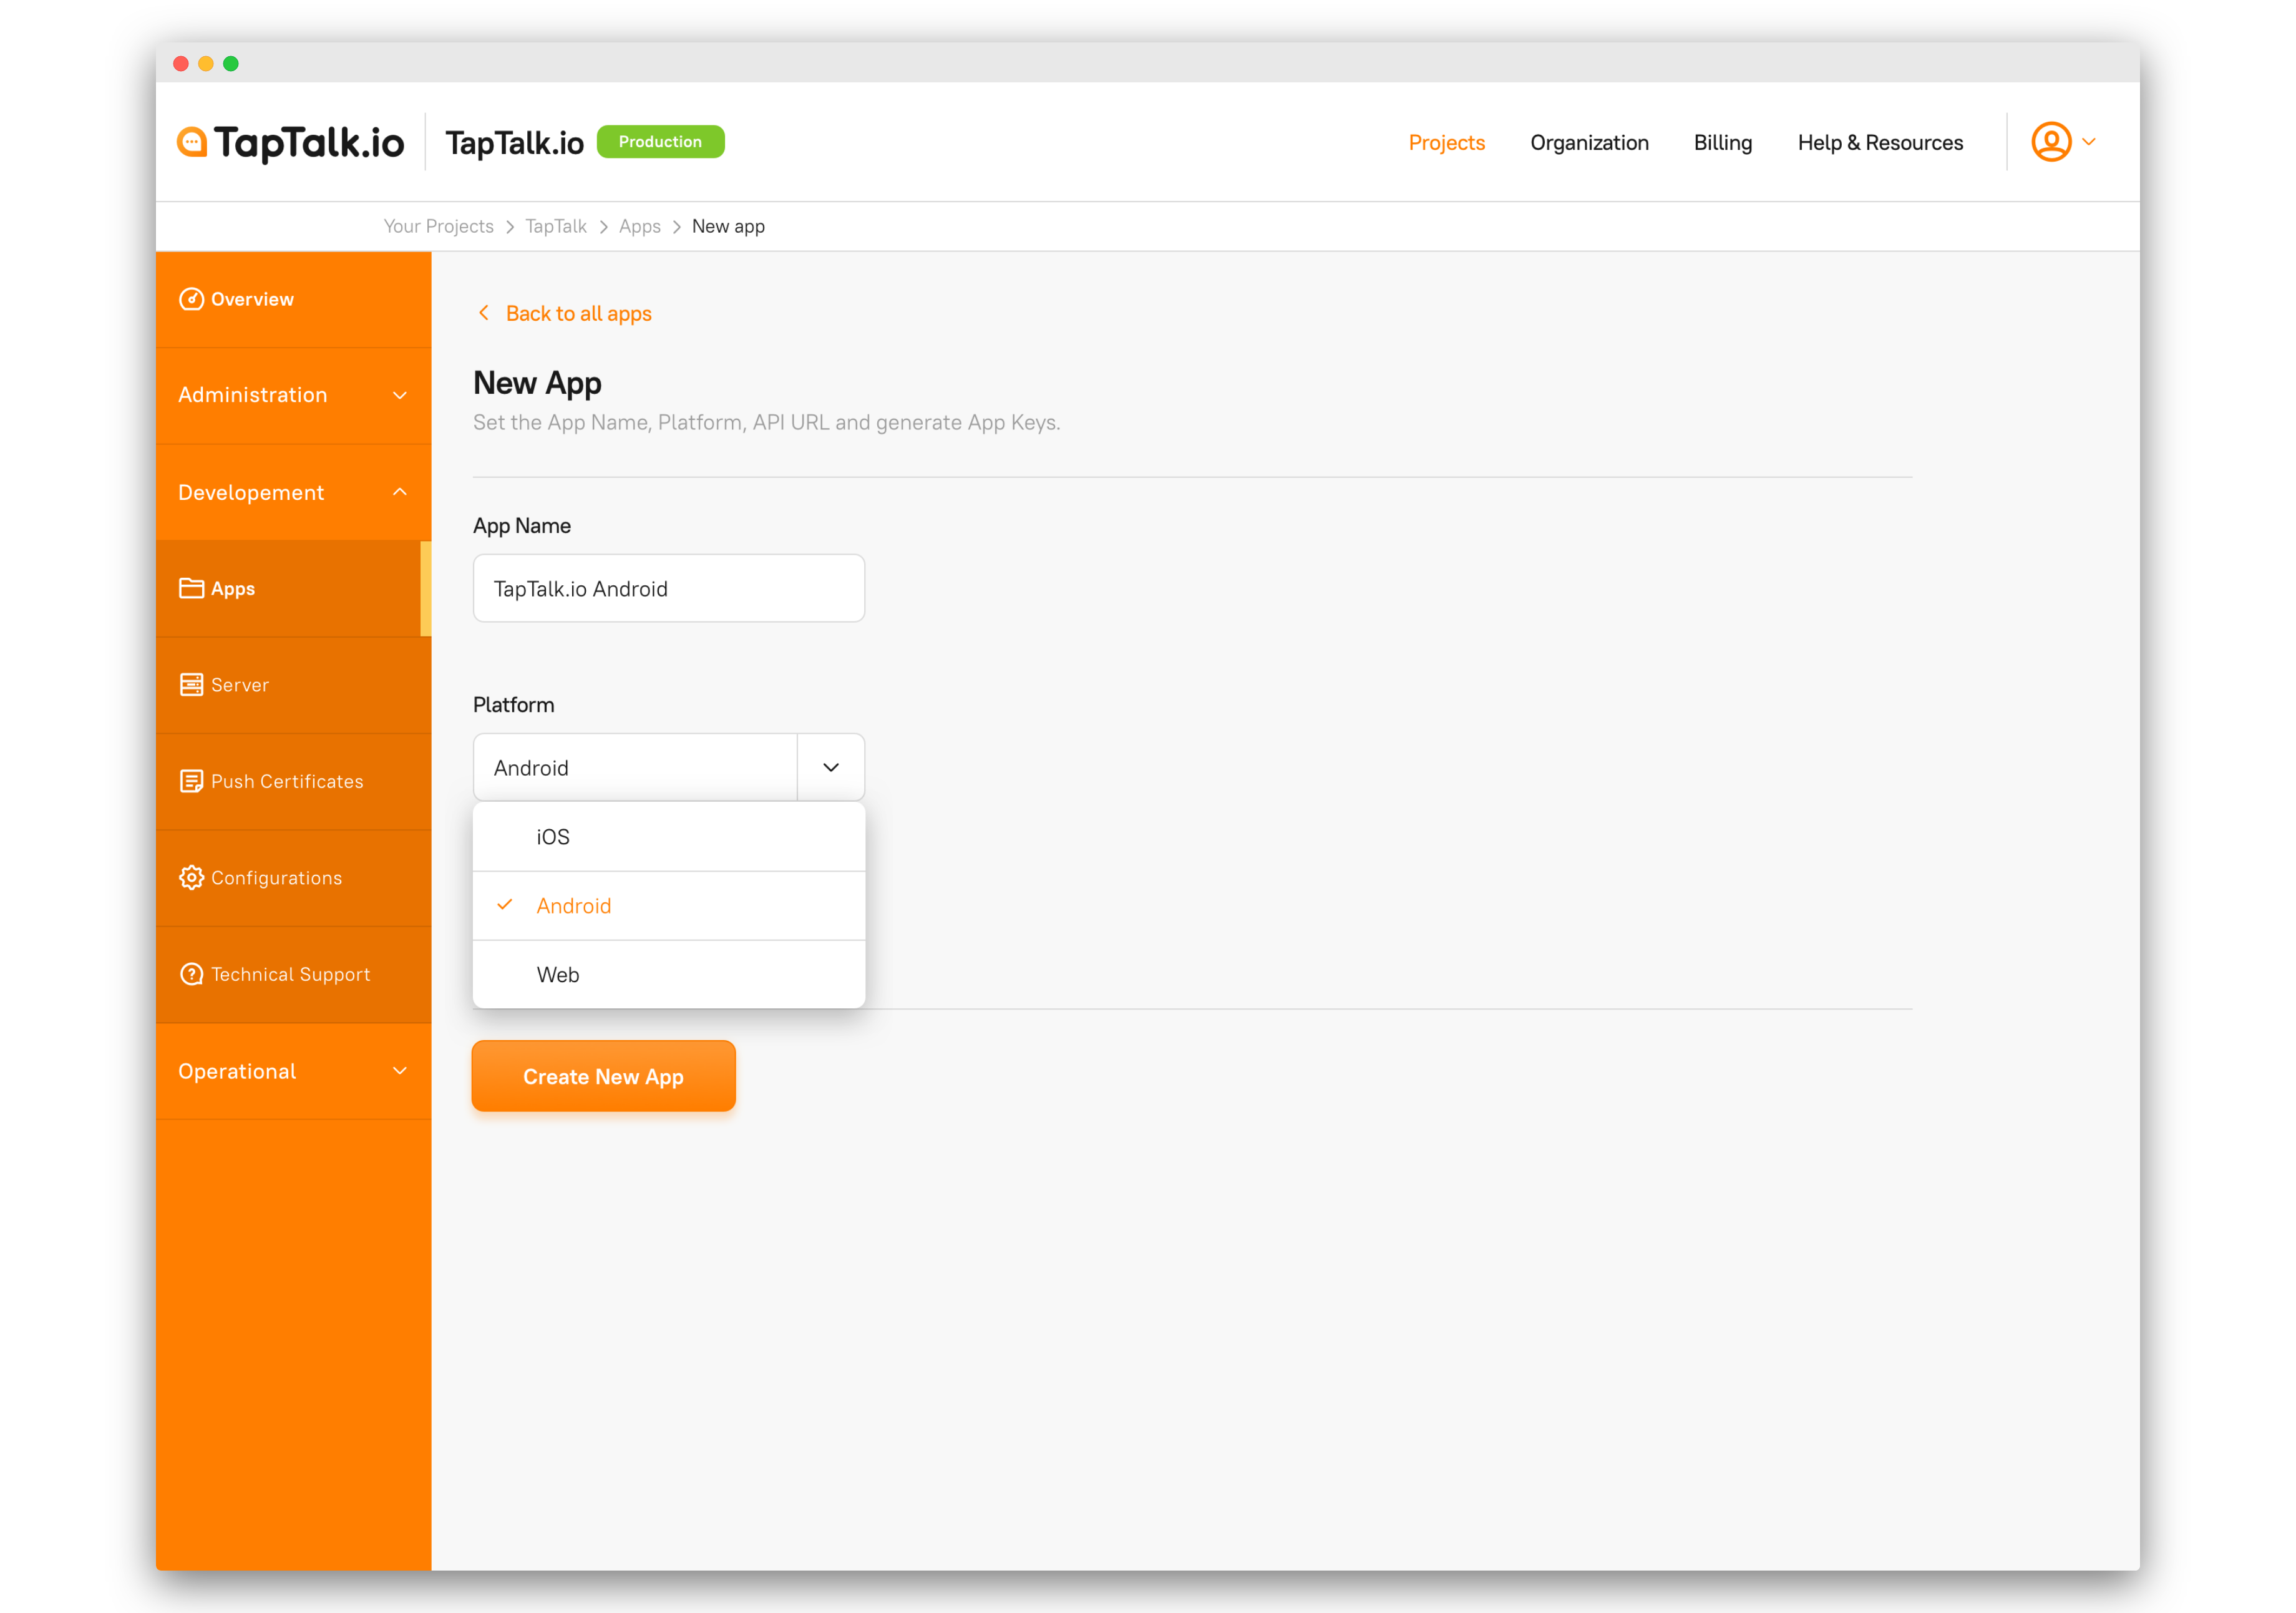Click the Your Projects breadcrumb
The width and height of the screenshot is (2296, 1613).
point(439,226)
